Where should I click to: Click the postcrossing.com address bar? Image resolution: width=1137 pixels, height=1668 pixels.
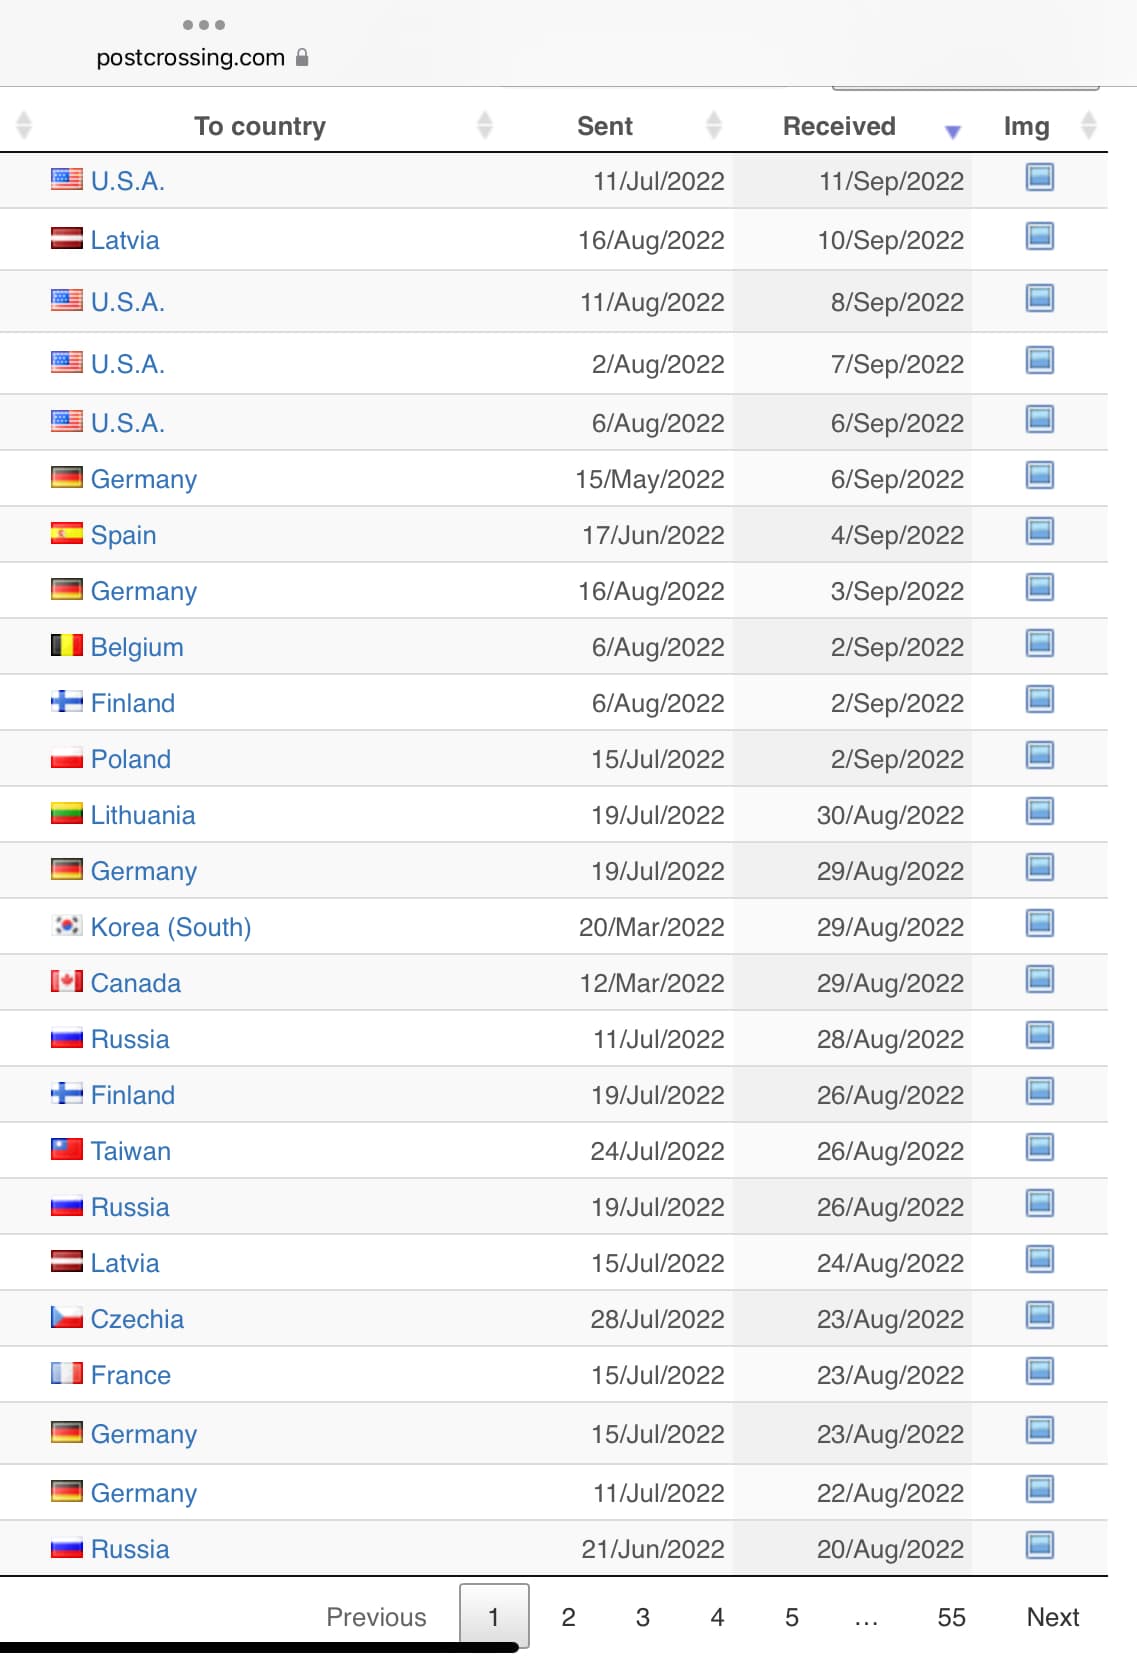click(191, 58)
